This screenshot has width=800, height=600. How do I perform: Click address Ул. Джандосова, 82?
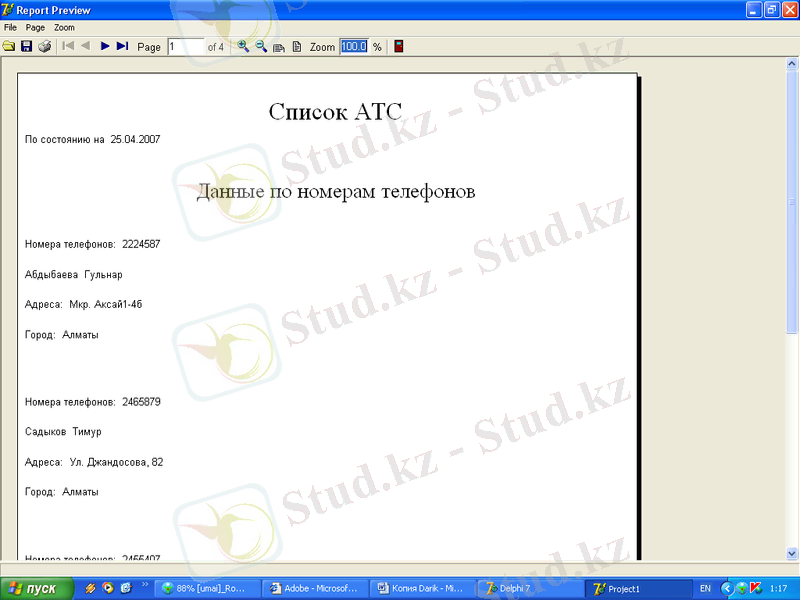point(116,462)
